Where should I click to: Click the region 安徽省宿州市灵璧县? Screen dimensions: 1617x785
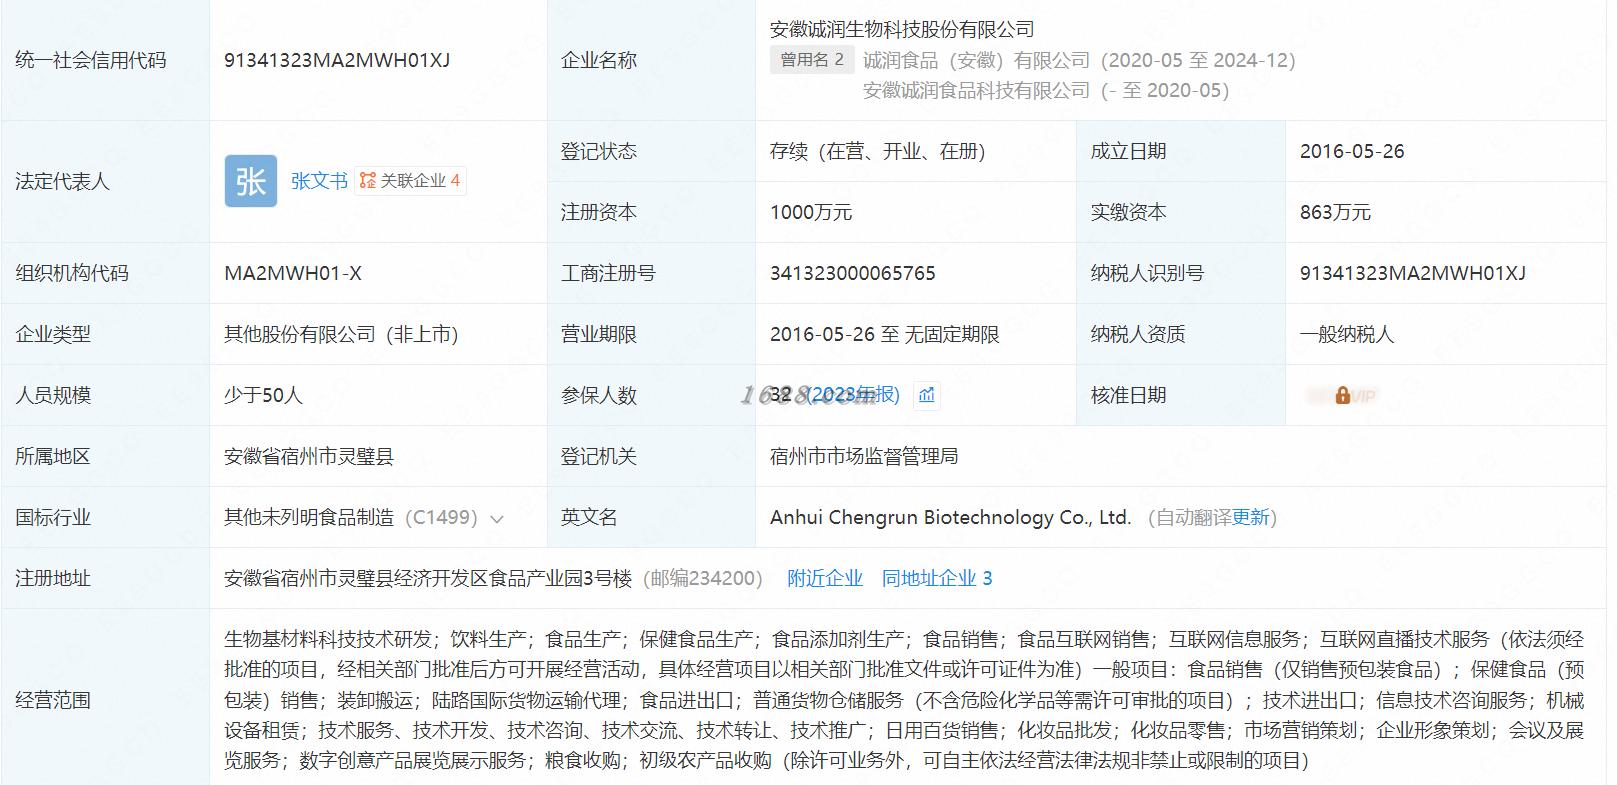(x=309, y=456)
